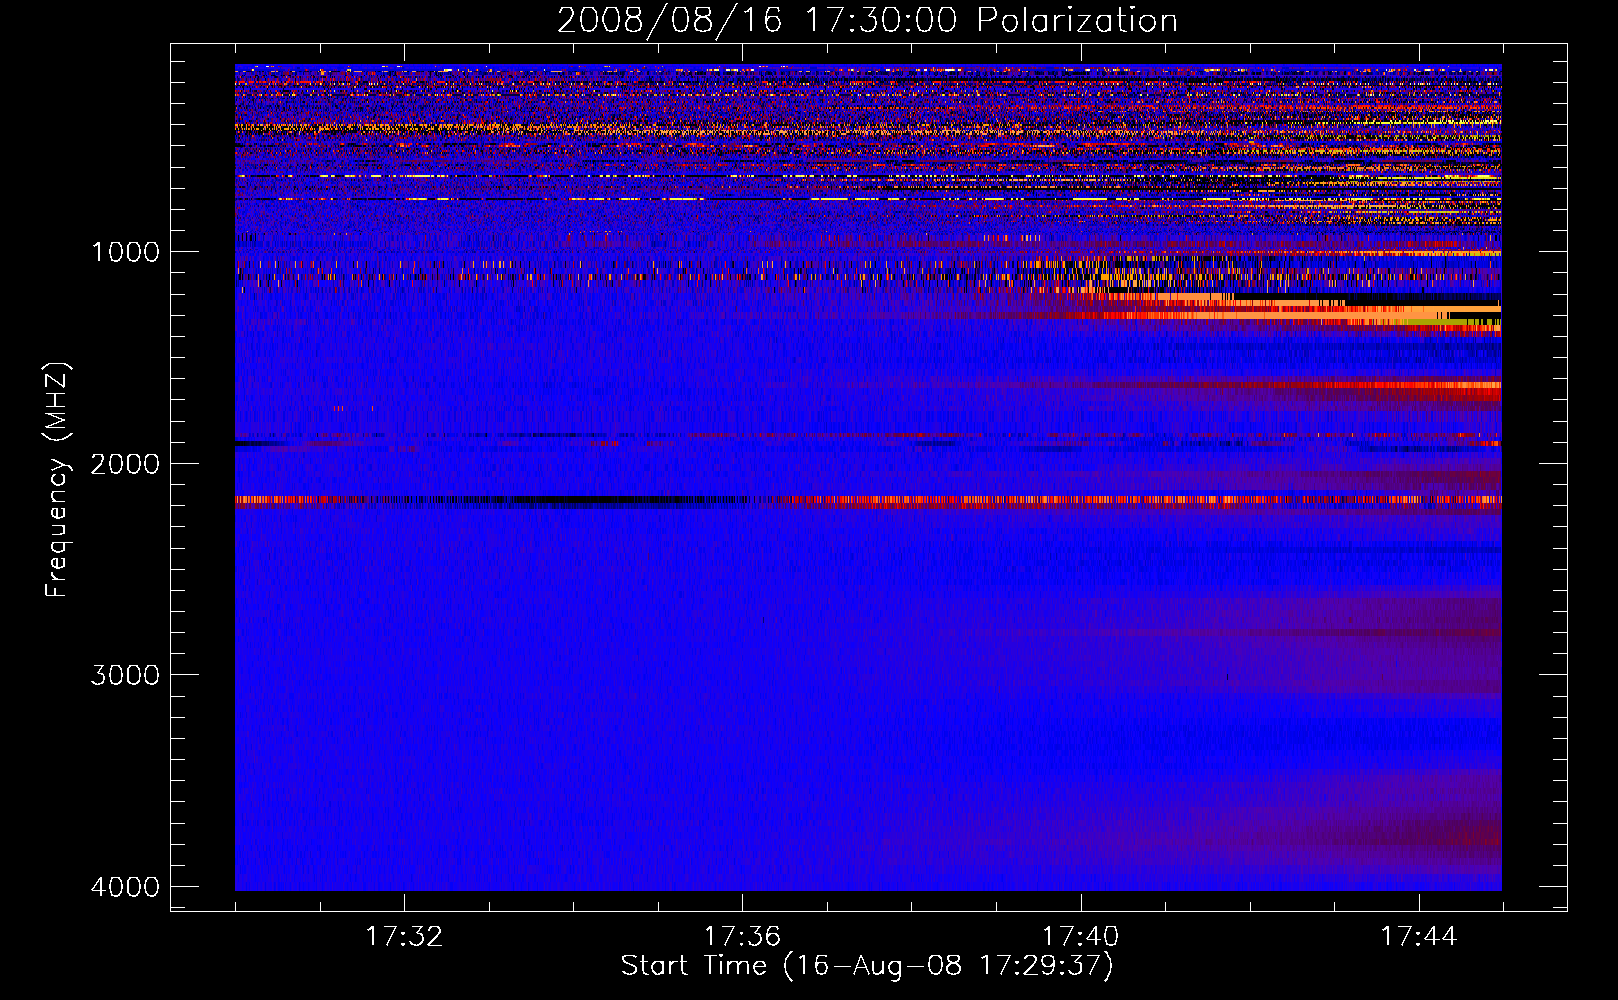Click the 17:36 time tick label

tap(742, 937)
